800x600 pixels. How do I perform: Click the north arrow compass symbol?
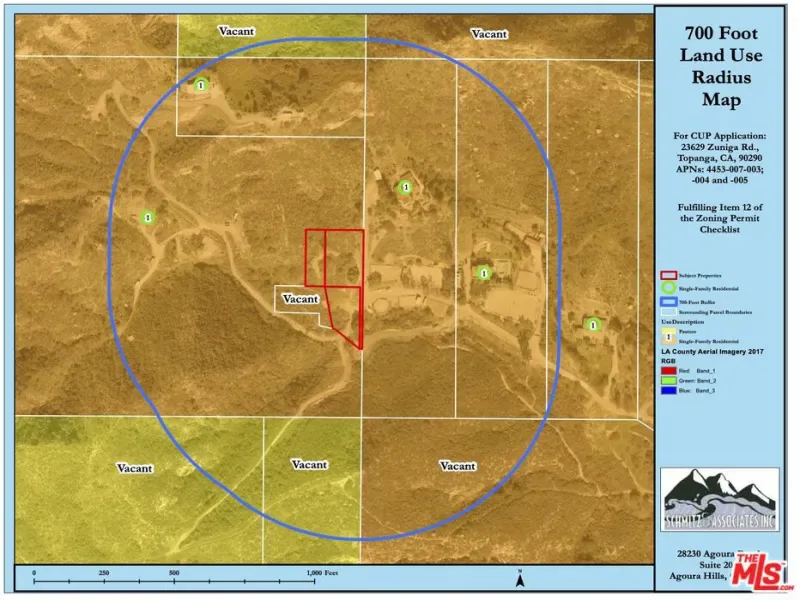point(521,578)
